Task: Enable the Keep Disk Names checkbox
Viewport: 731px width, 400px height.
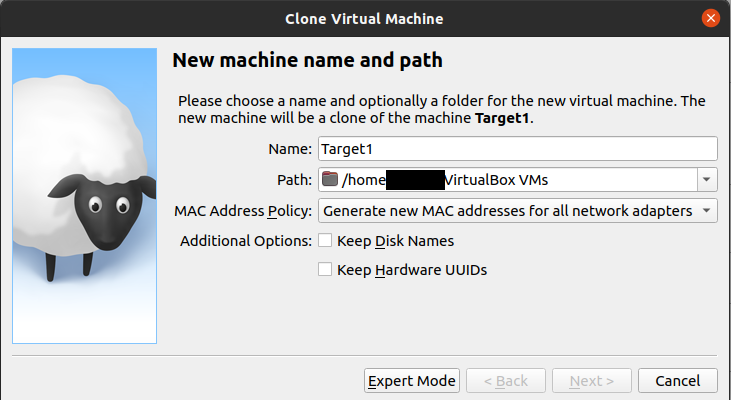Action: click(x=325, y=241)
